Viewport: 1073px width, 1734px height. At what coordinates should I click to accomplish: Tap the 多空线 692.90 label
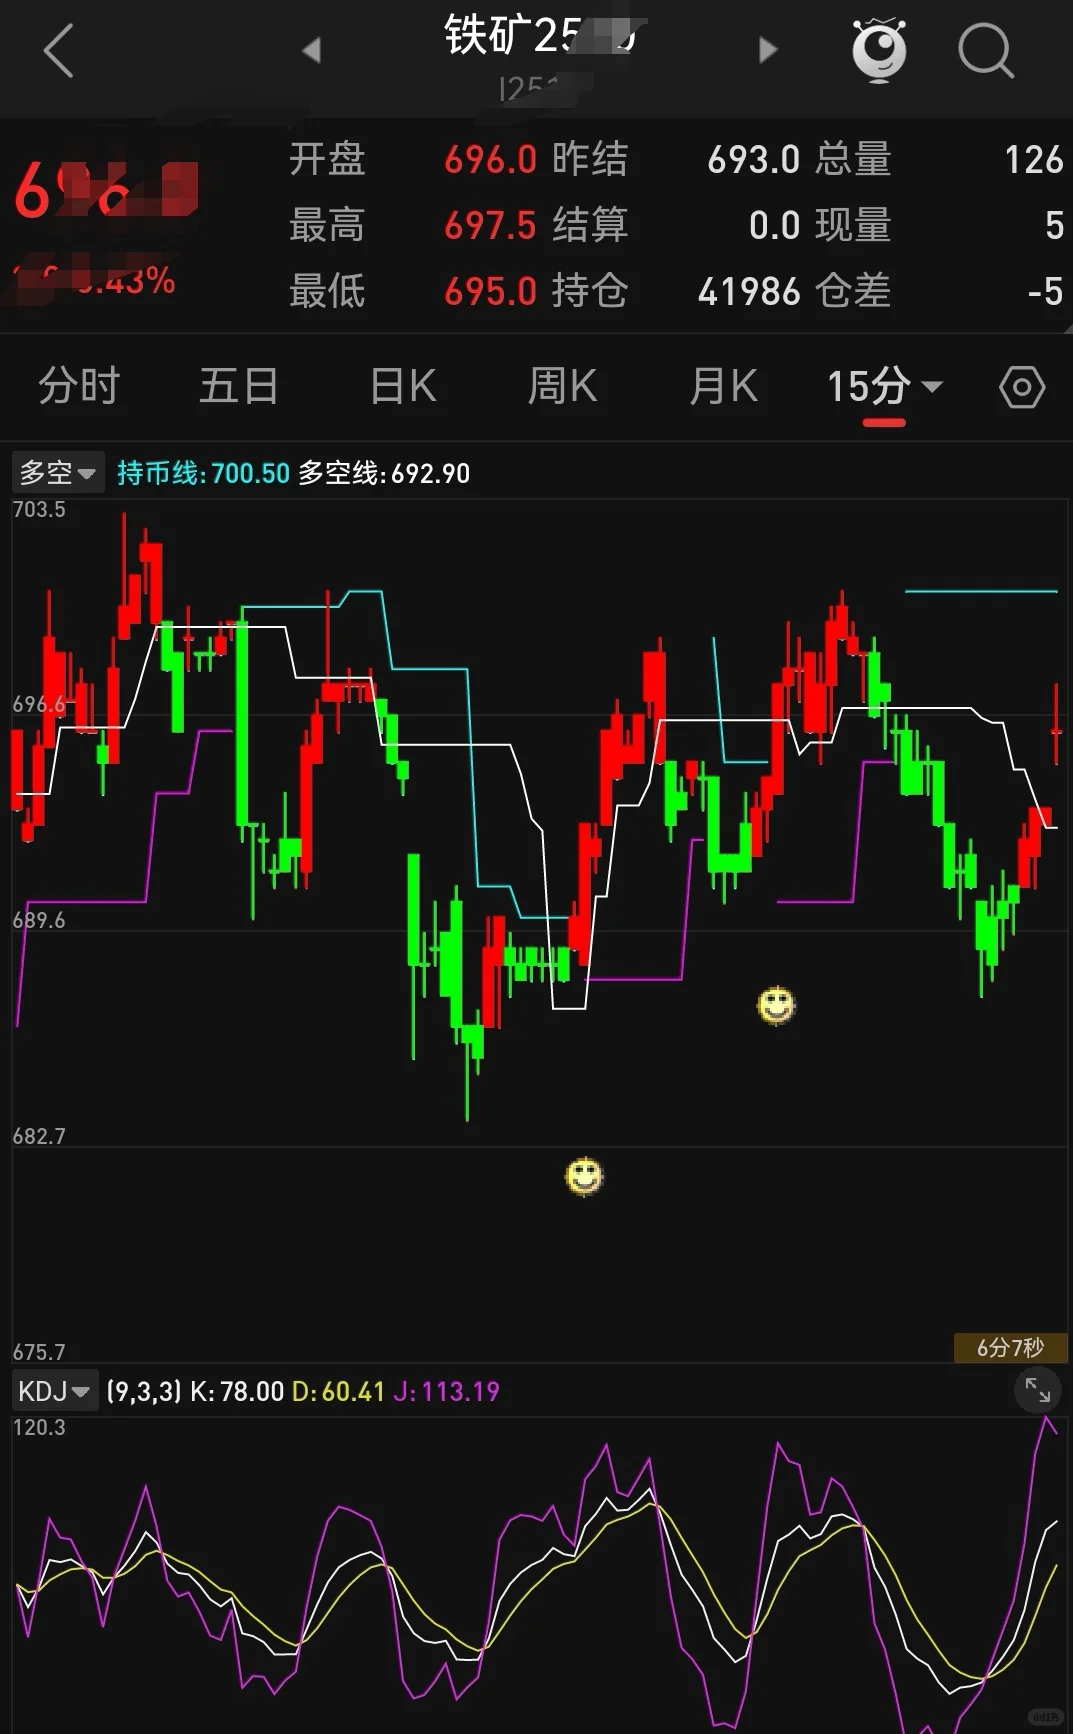384,473
